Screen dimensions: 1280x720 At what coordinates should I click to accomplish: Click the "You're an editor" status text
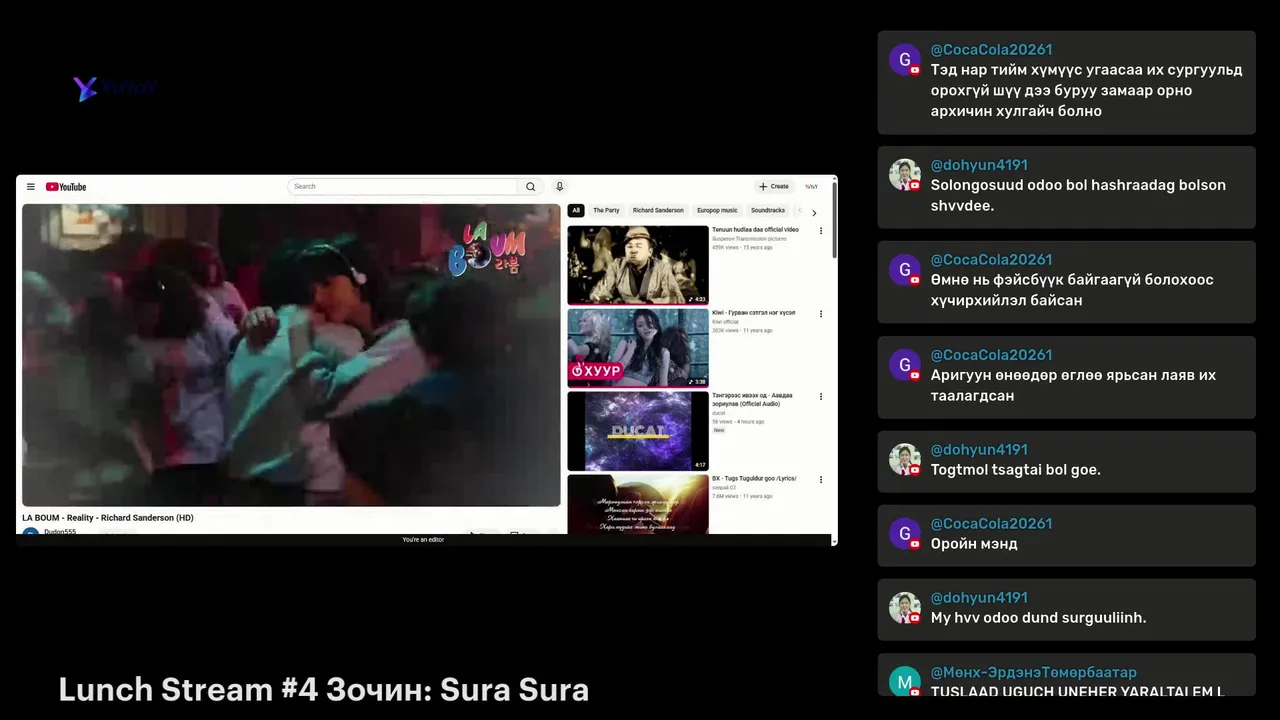click(x=423, y=540)
